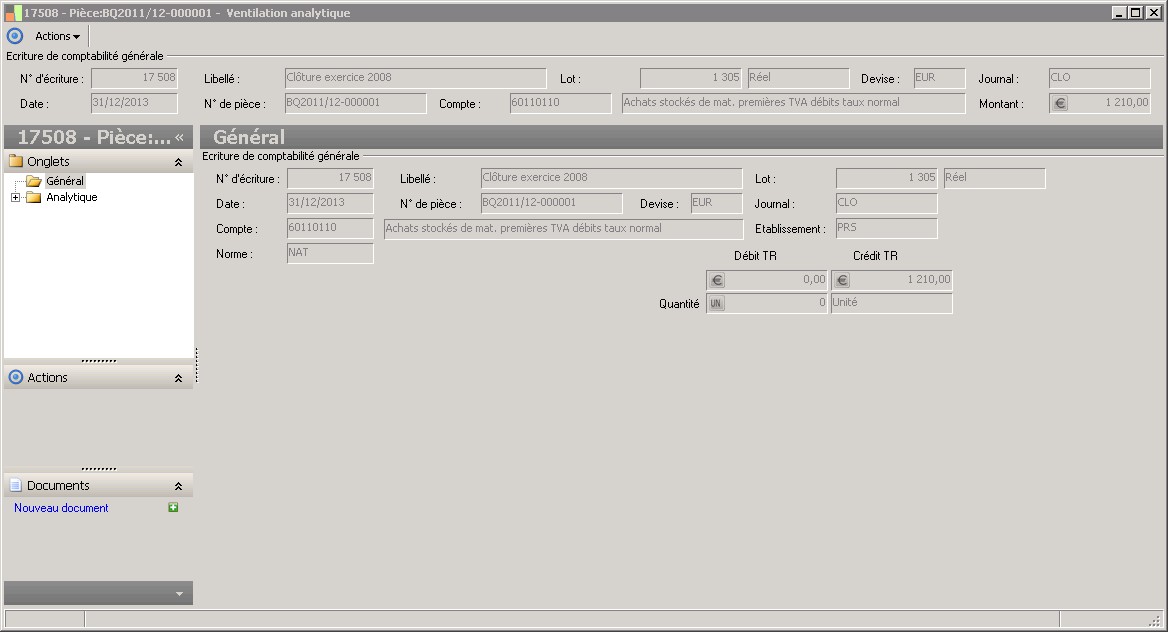Viewport: 1168px width, 632px height.
Task: Click the euro icon in the Crédit TR field
Action: (842, 280)
